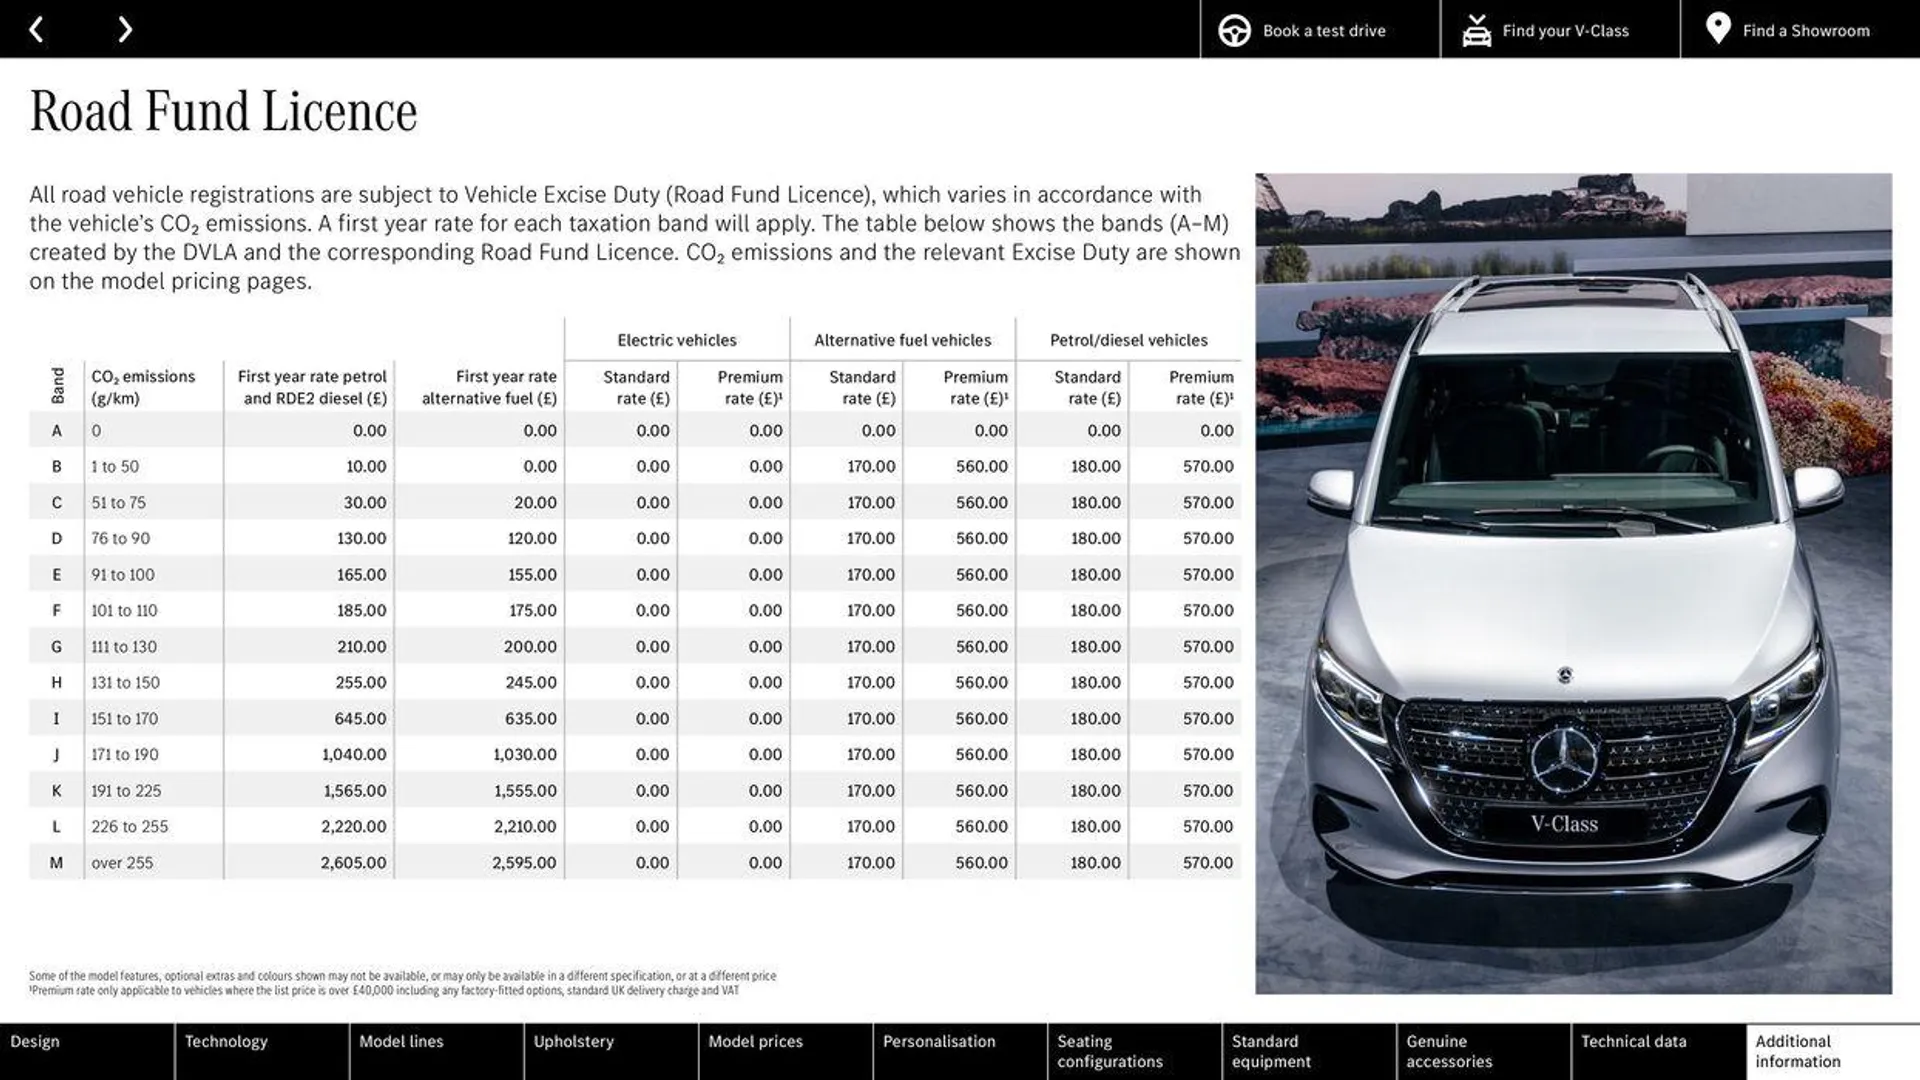The image size is (1920, 1080).
Task: Click emissions range '111 to 130'
Action: (x=124, y=646)
